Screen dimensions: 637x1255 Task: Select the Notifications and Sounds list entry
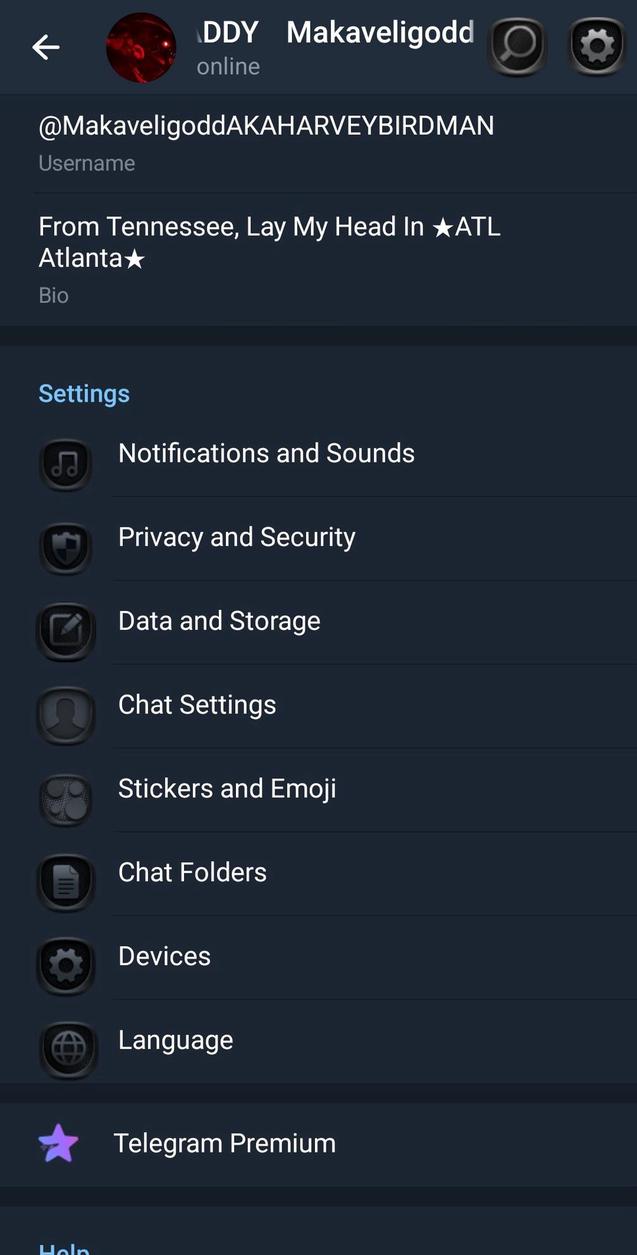click(266, 453)
